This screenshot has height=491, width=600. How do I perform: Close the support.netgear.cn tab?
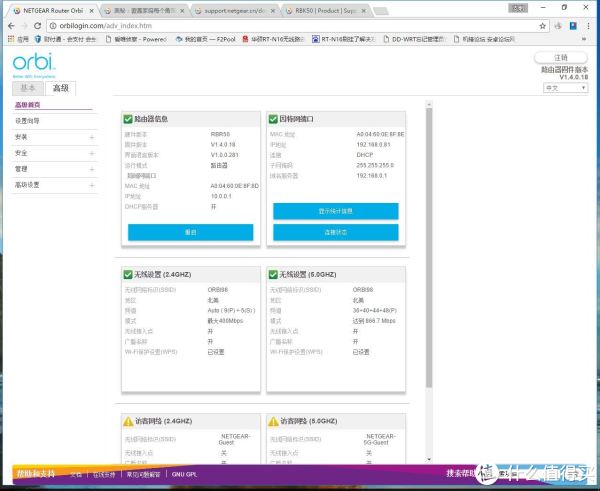pos(273,11)
